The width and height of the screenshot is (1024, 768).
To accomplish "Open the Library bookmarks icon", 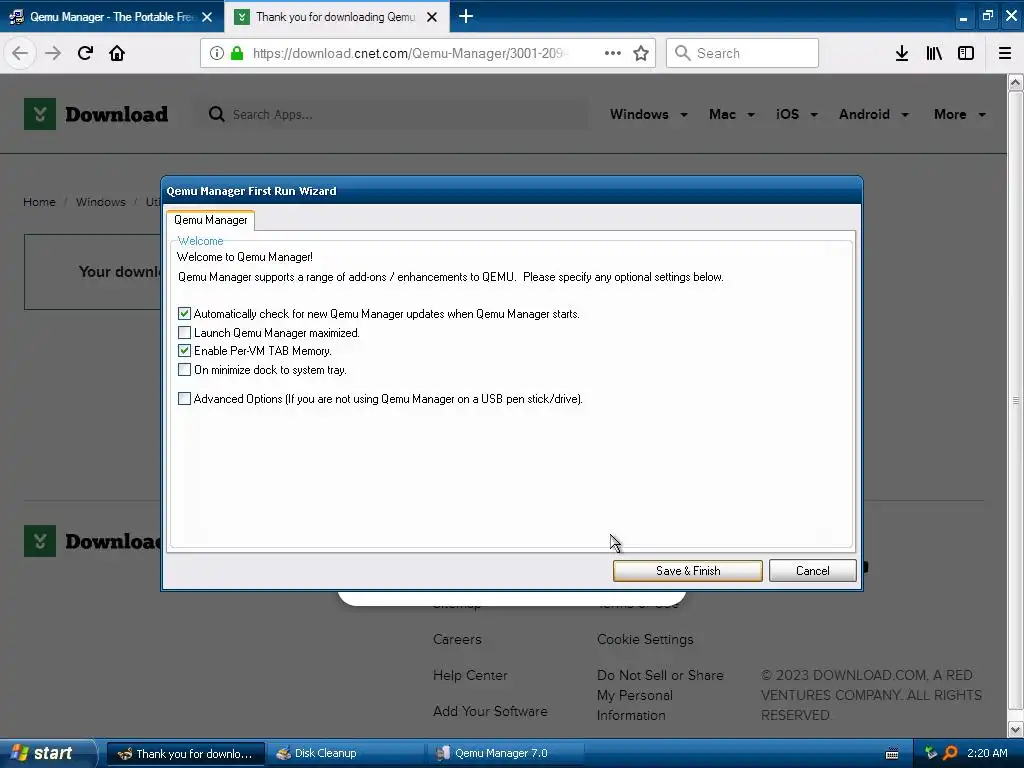I will (x=934, y=53).
